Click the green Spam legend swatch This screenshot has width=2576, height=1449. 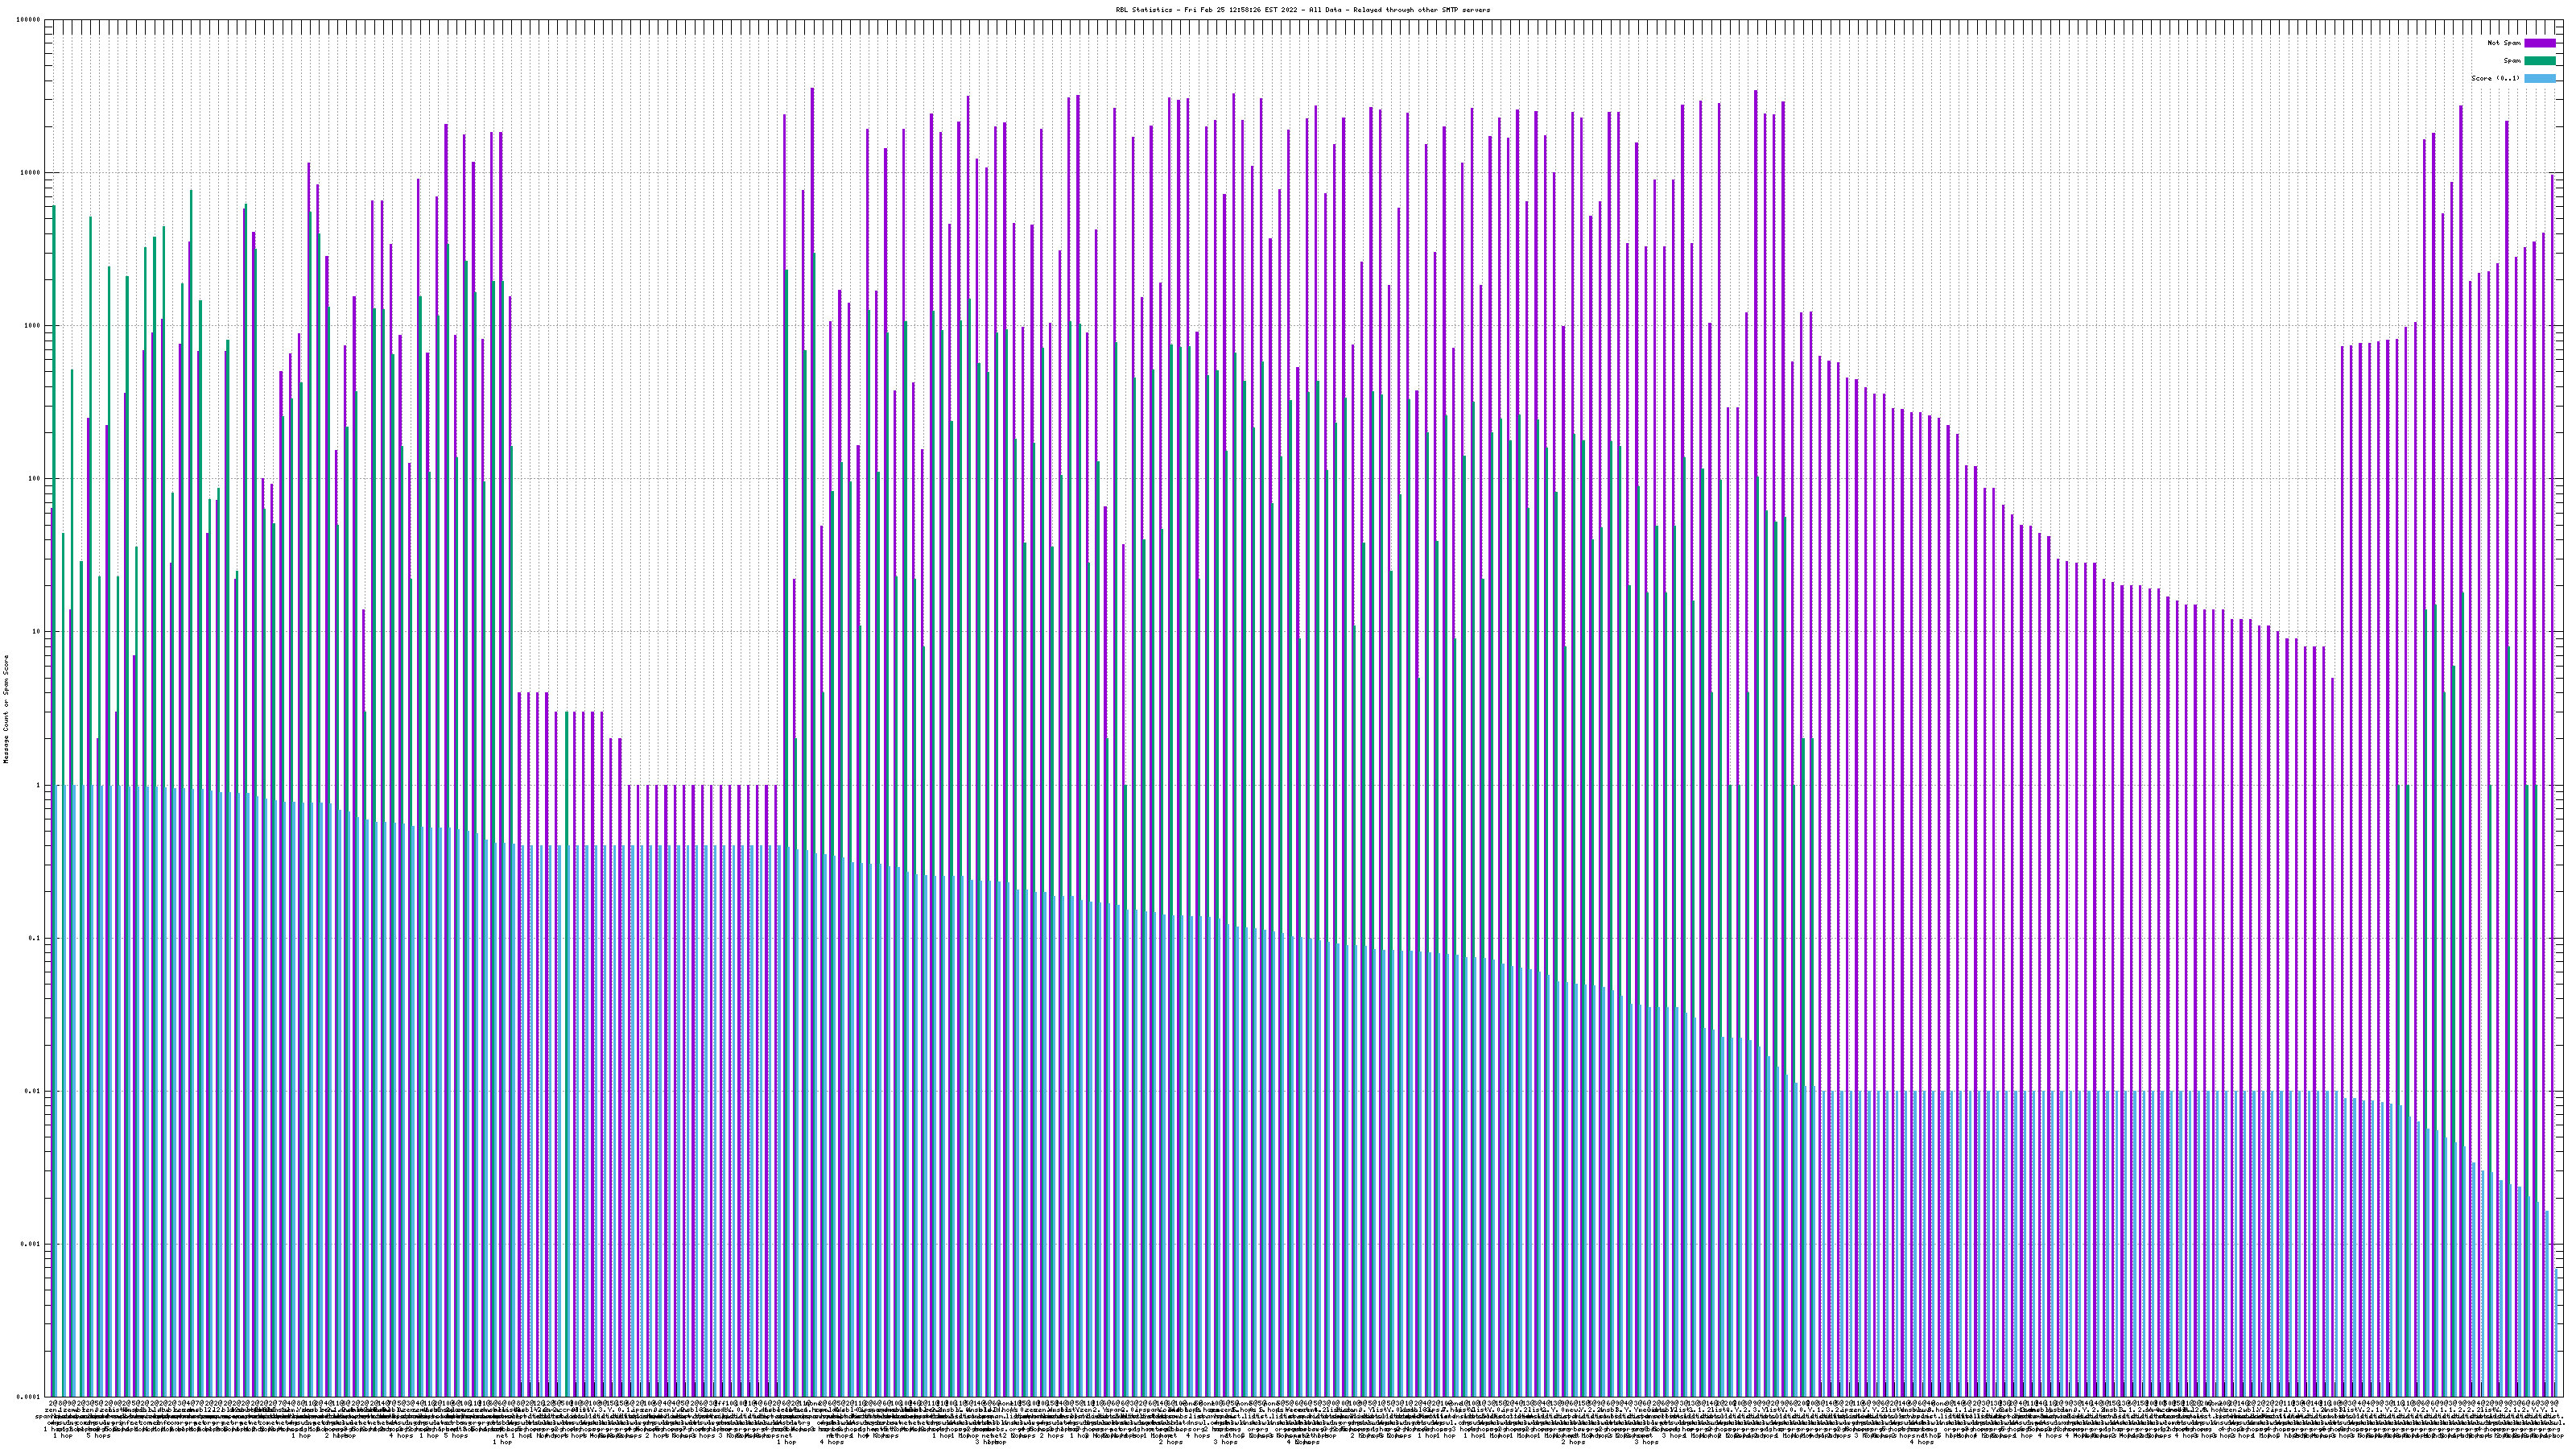(x=2539, y=61)
